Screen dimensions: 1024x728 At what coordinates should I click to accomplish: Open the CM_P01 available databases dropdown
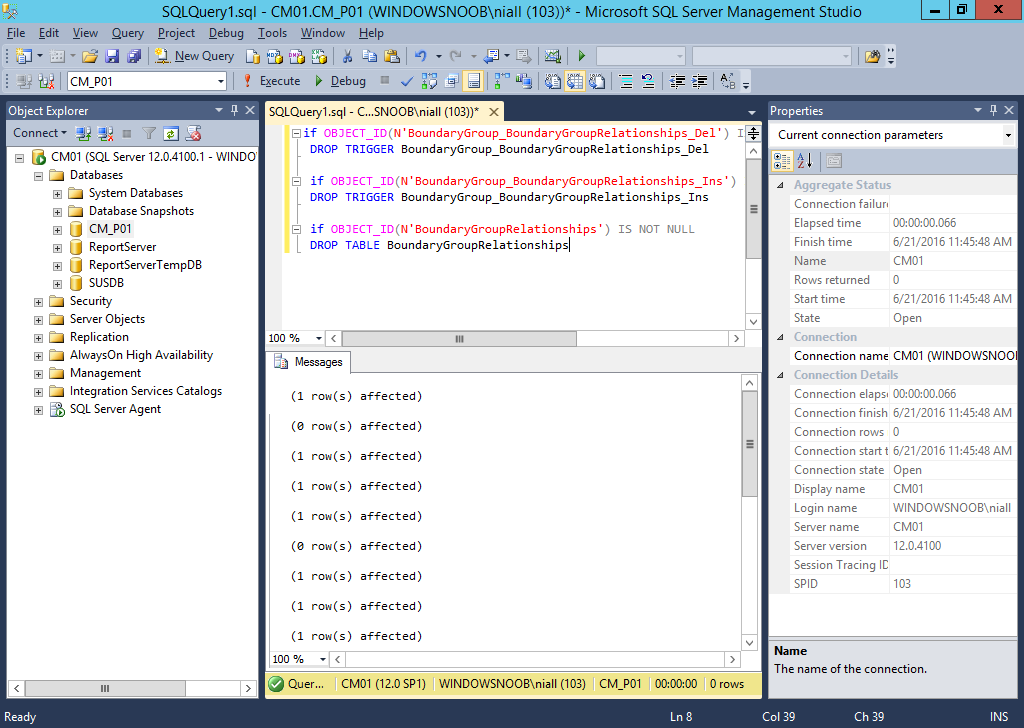221,82
